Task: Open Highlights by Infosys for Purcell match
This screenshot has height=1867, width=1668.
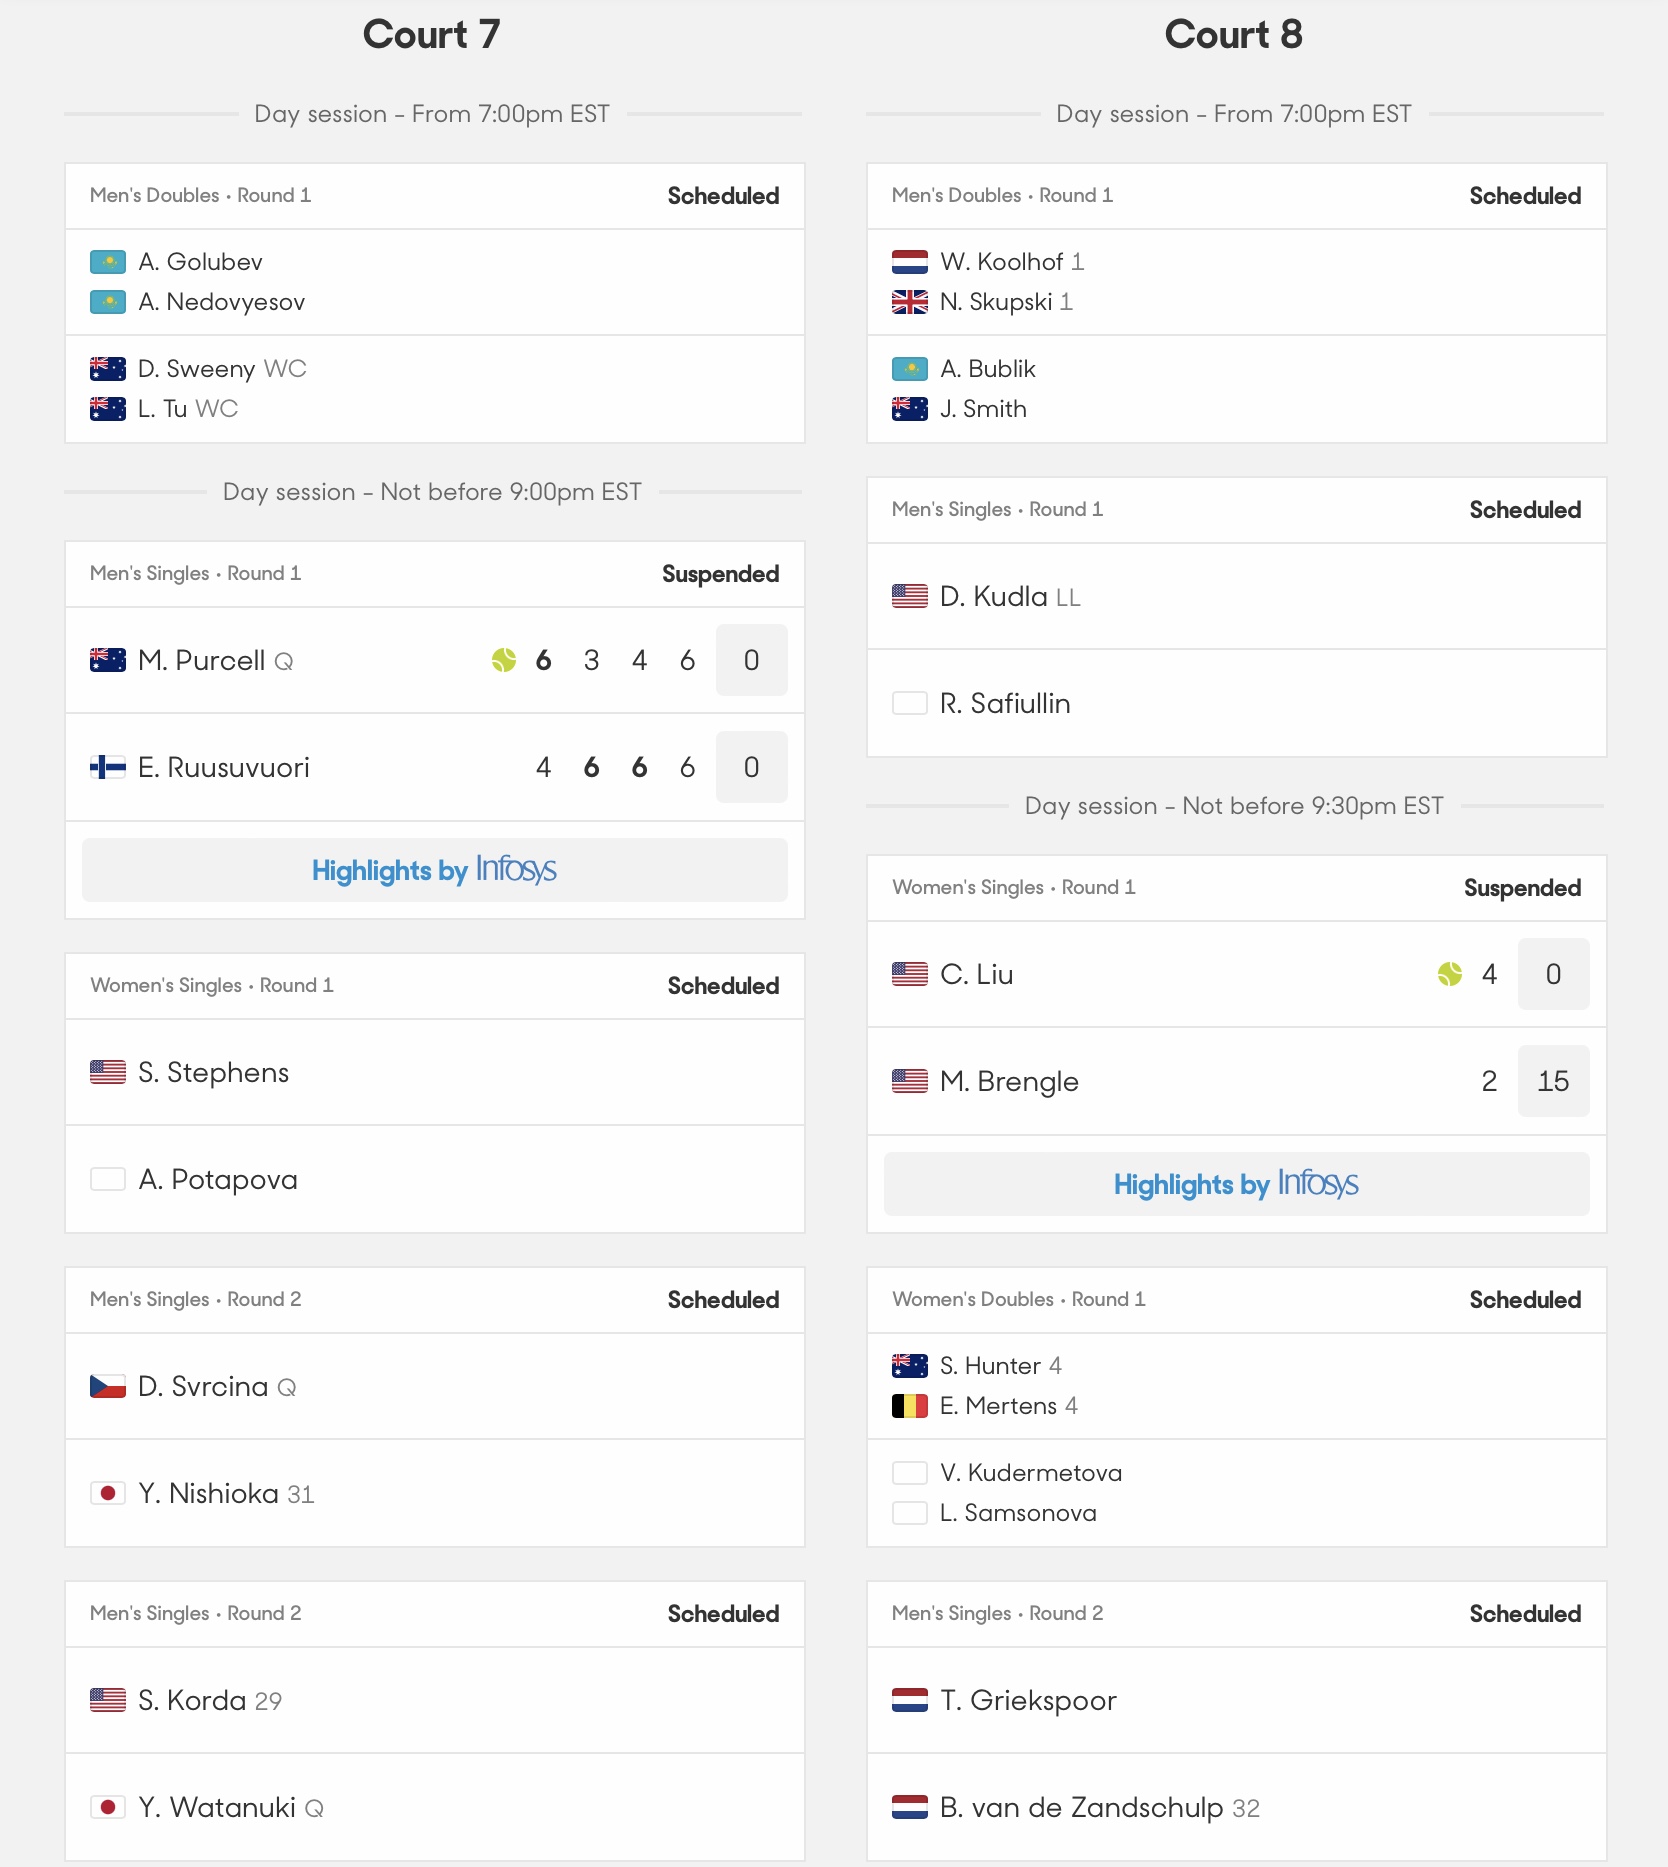Action: click(x=435, y=870)
